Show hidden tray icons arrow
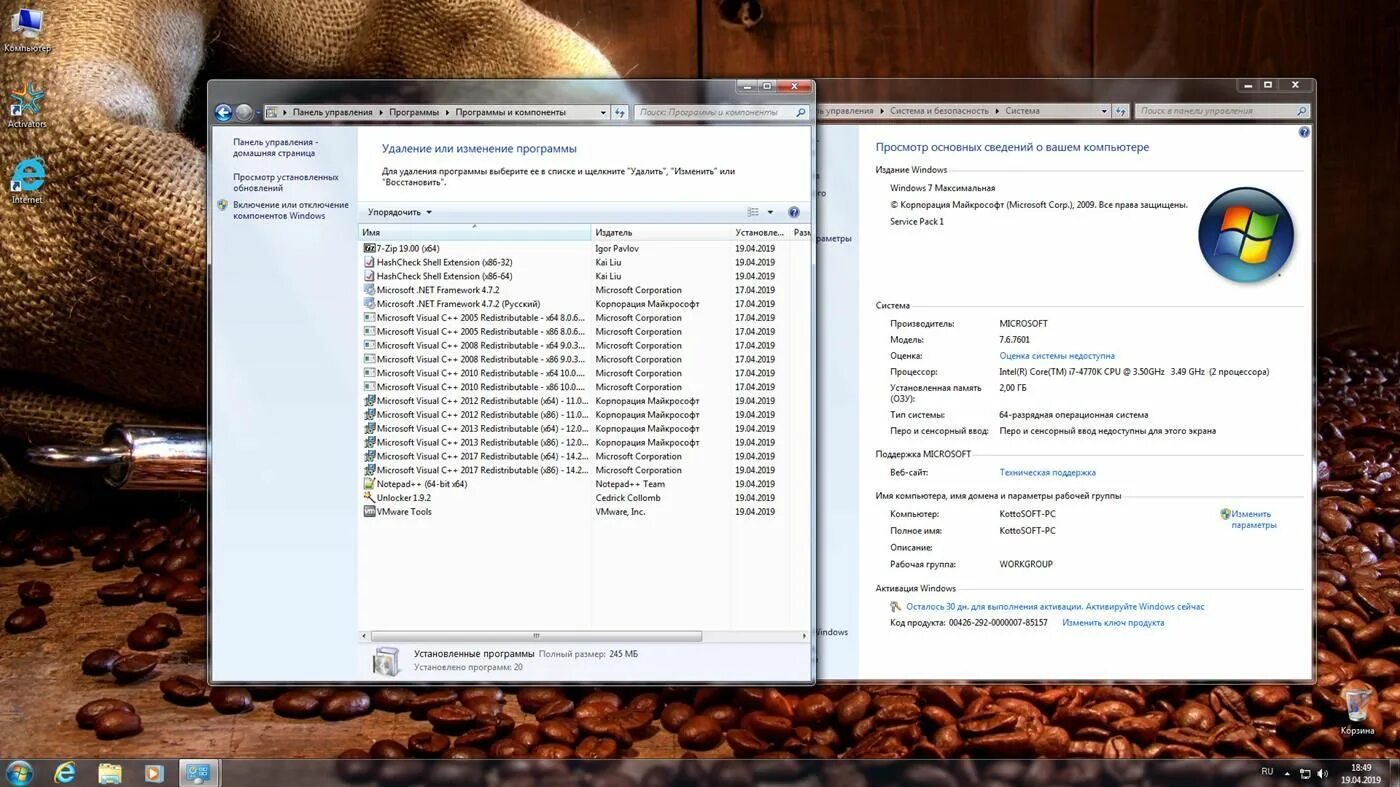 pos(1287,773)
